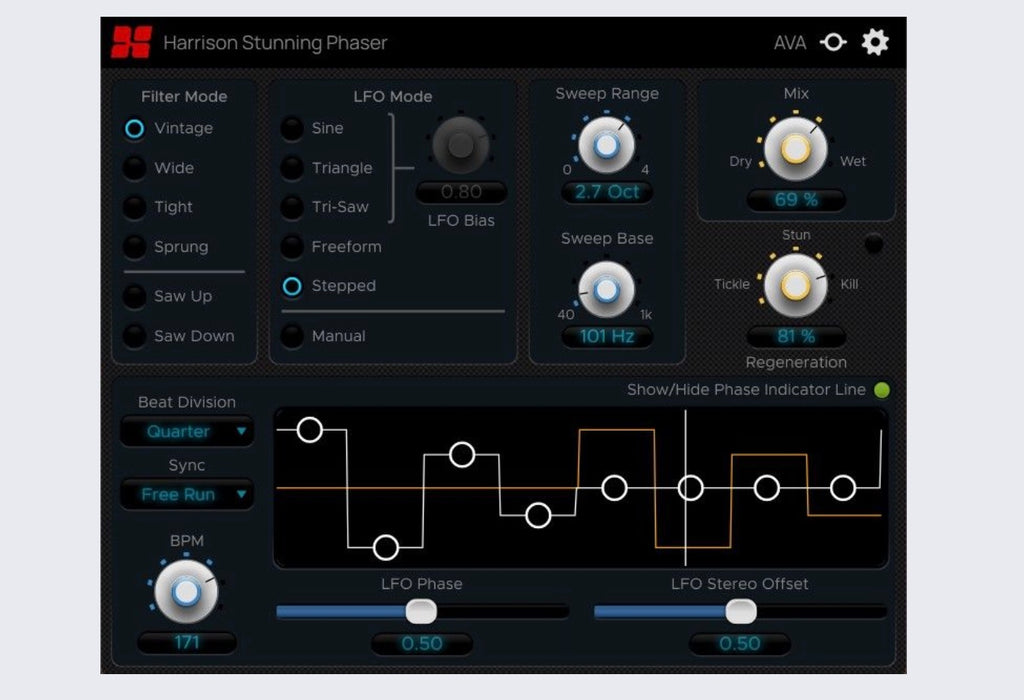Select Tight filter mode
The image size is (1024, 700).
(x=135, y=207)
